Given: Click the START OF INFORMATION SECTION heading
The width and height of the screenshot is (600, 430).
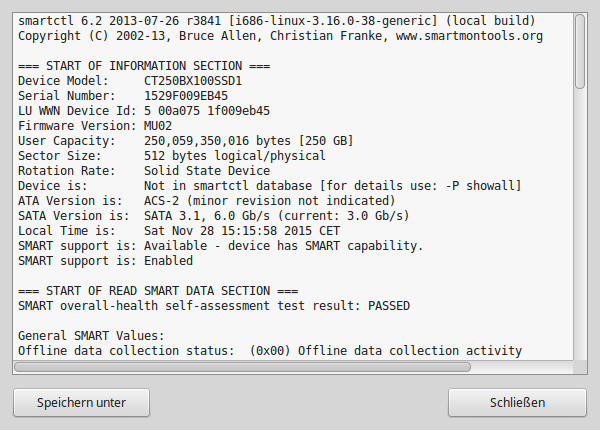Looking at the screenshot, I should [x=144, y=66].
